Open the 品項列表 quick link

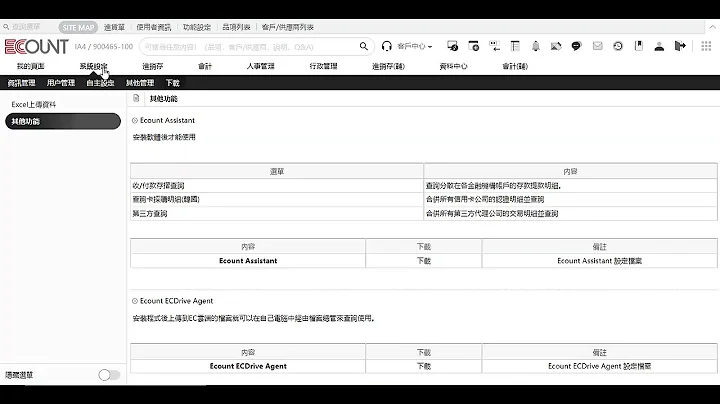tap(236, 27)
